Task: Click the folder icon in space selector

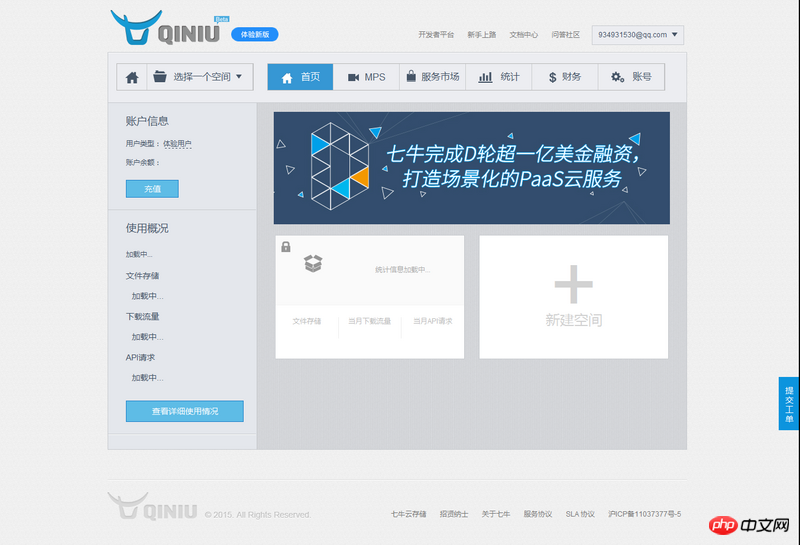Action: point(160,77)
